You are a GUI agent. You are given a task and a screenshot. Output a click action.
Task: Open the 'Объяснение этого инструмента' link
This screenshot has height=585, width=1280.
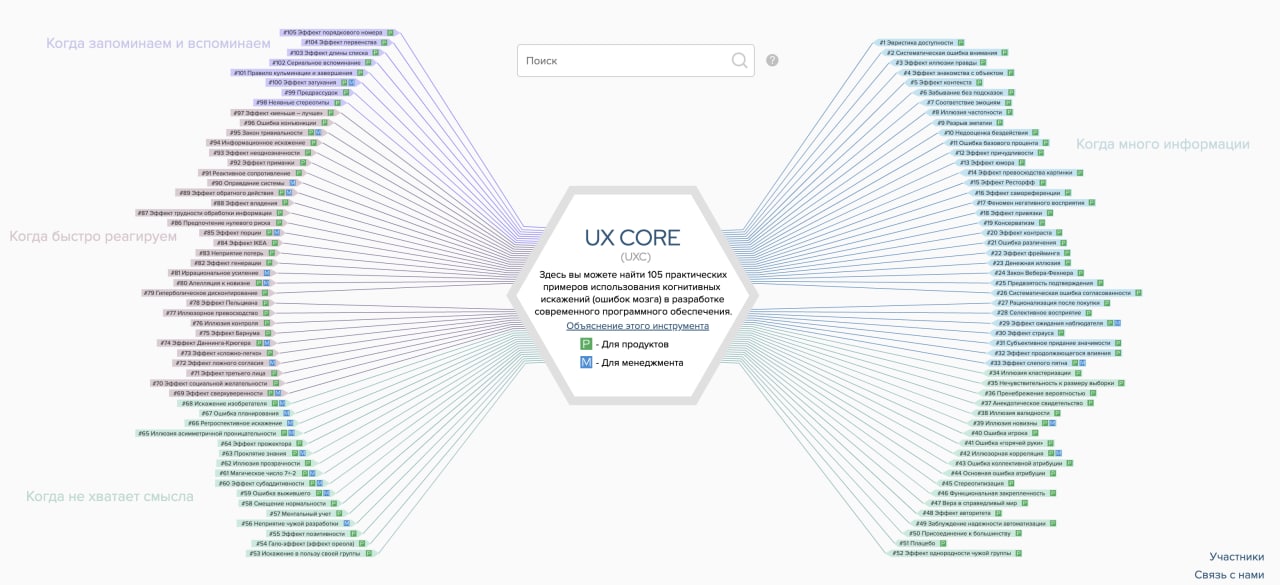(x=637, y=326)
